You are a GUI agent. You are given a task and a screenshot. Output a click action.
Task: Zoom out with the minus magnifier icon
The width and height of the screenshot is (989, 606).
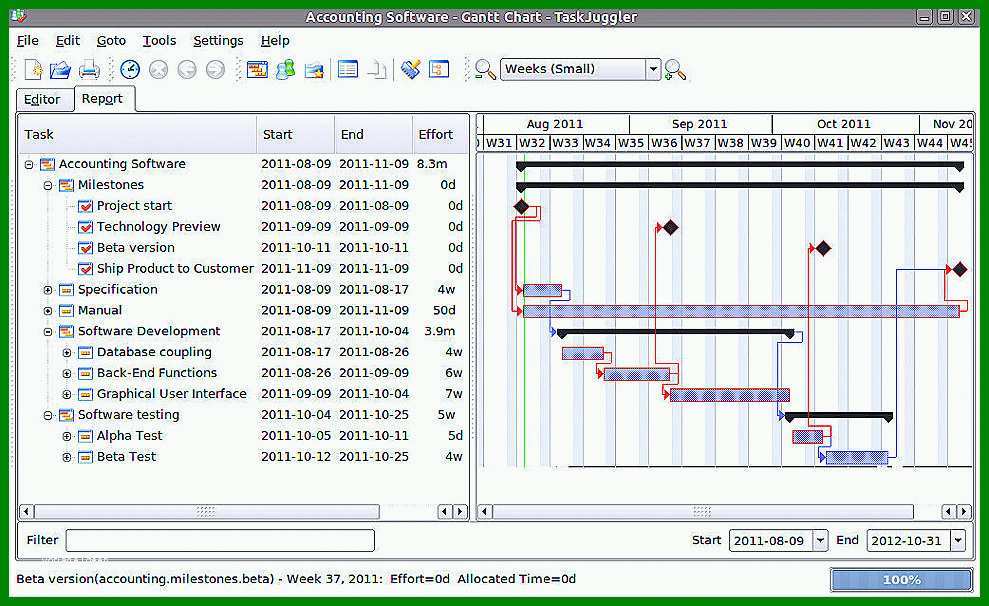point(485,69)
